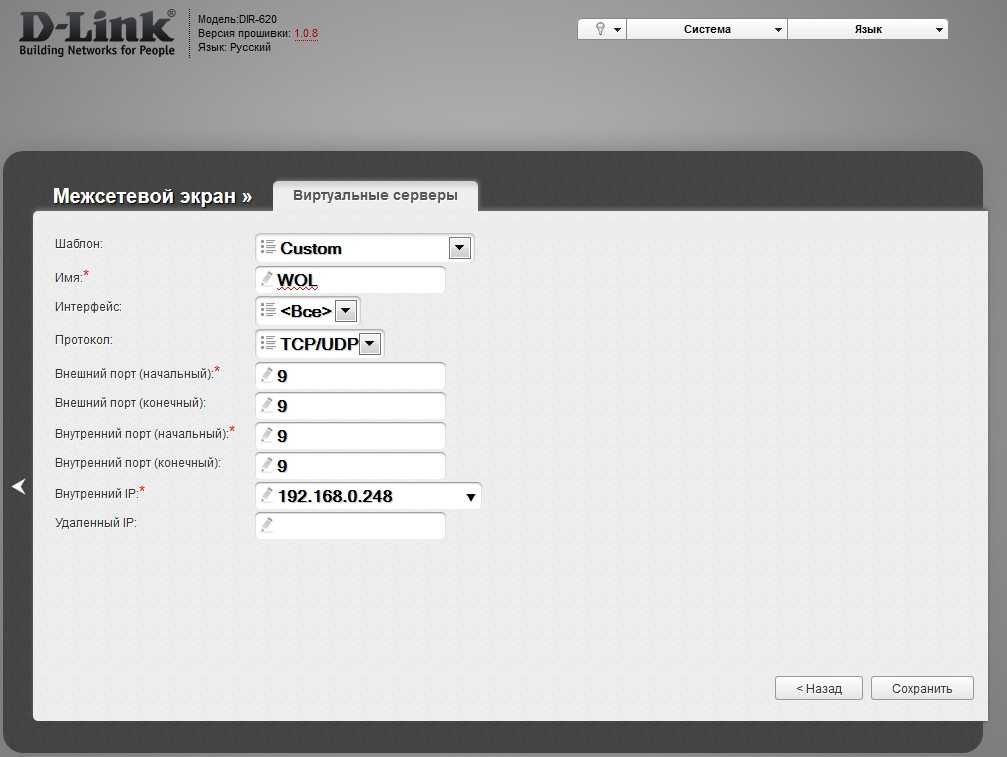Screen dimensions: 1007x757
Task: Click the Сохранить save button
Action: [922, 688]
